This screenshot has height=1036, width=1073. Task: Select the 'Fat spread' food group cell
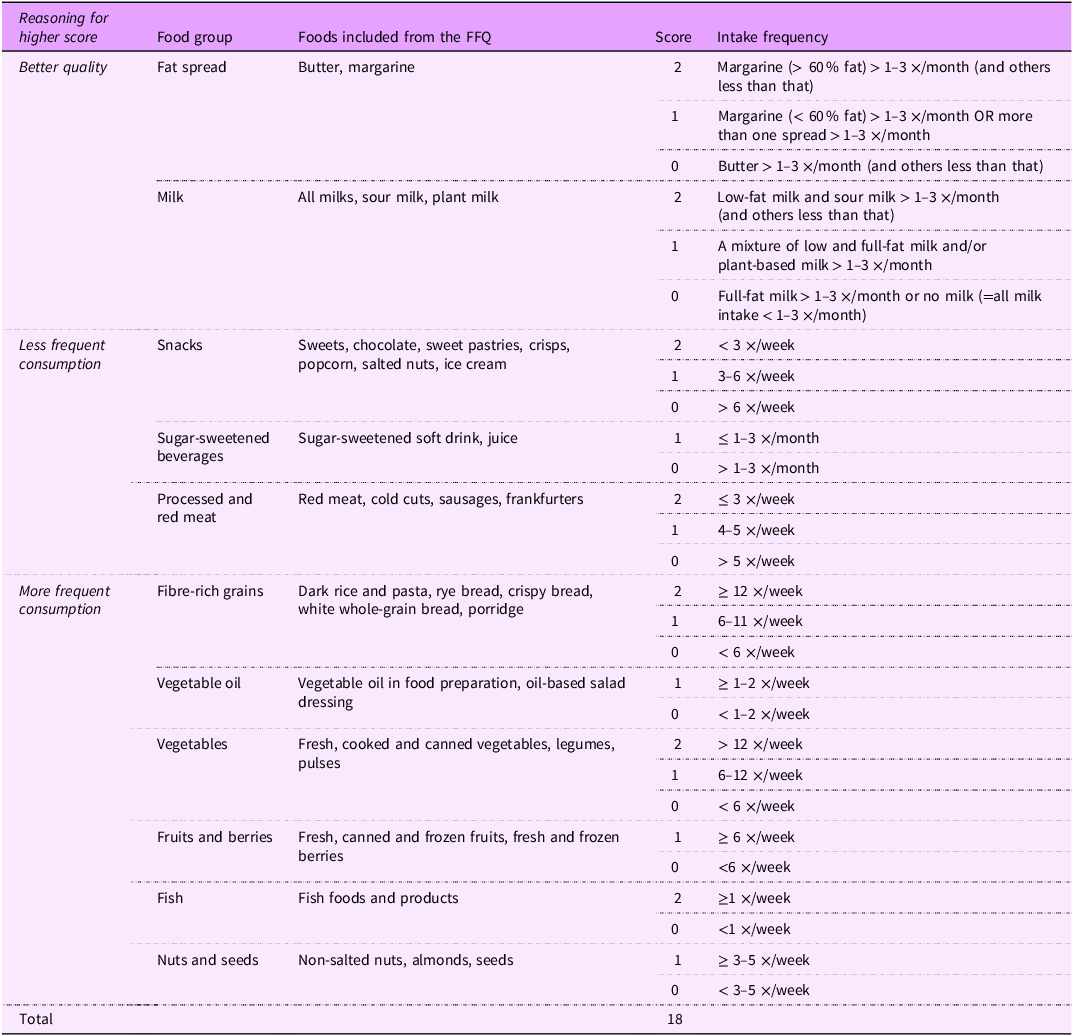click(x=192, y=68)
